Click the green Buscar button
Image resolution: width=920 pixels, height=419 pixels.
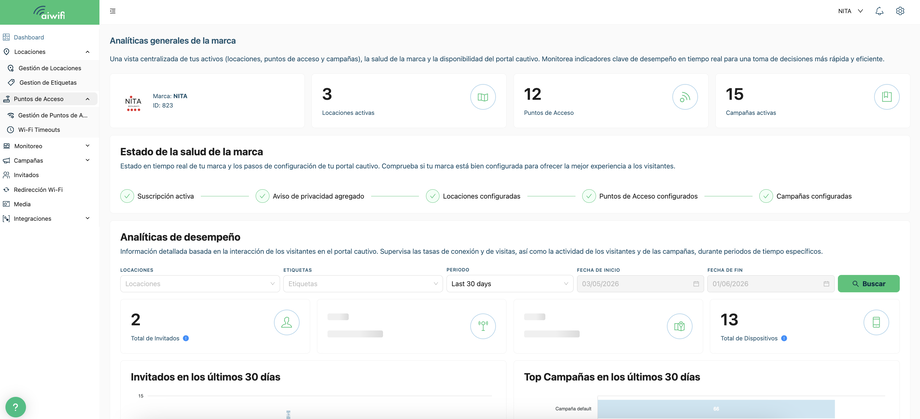[868, 283]
